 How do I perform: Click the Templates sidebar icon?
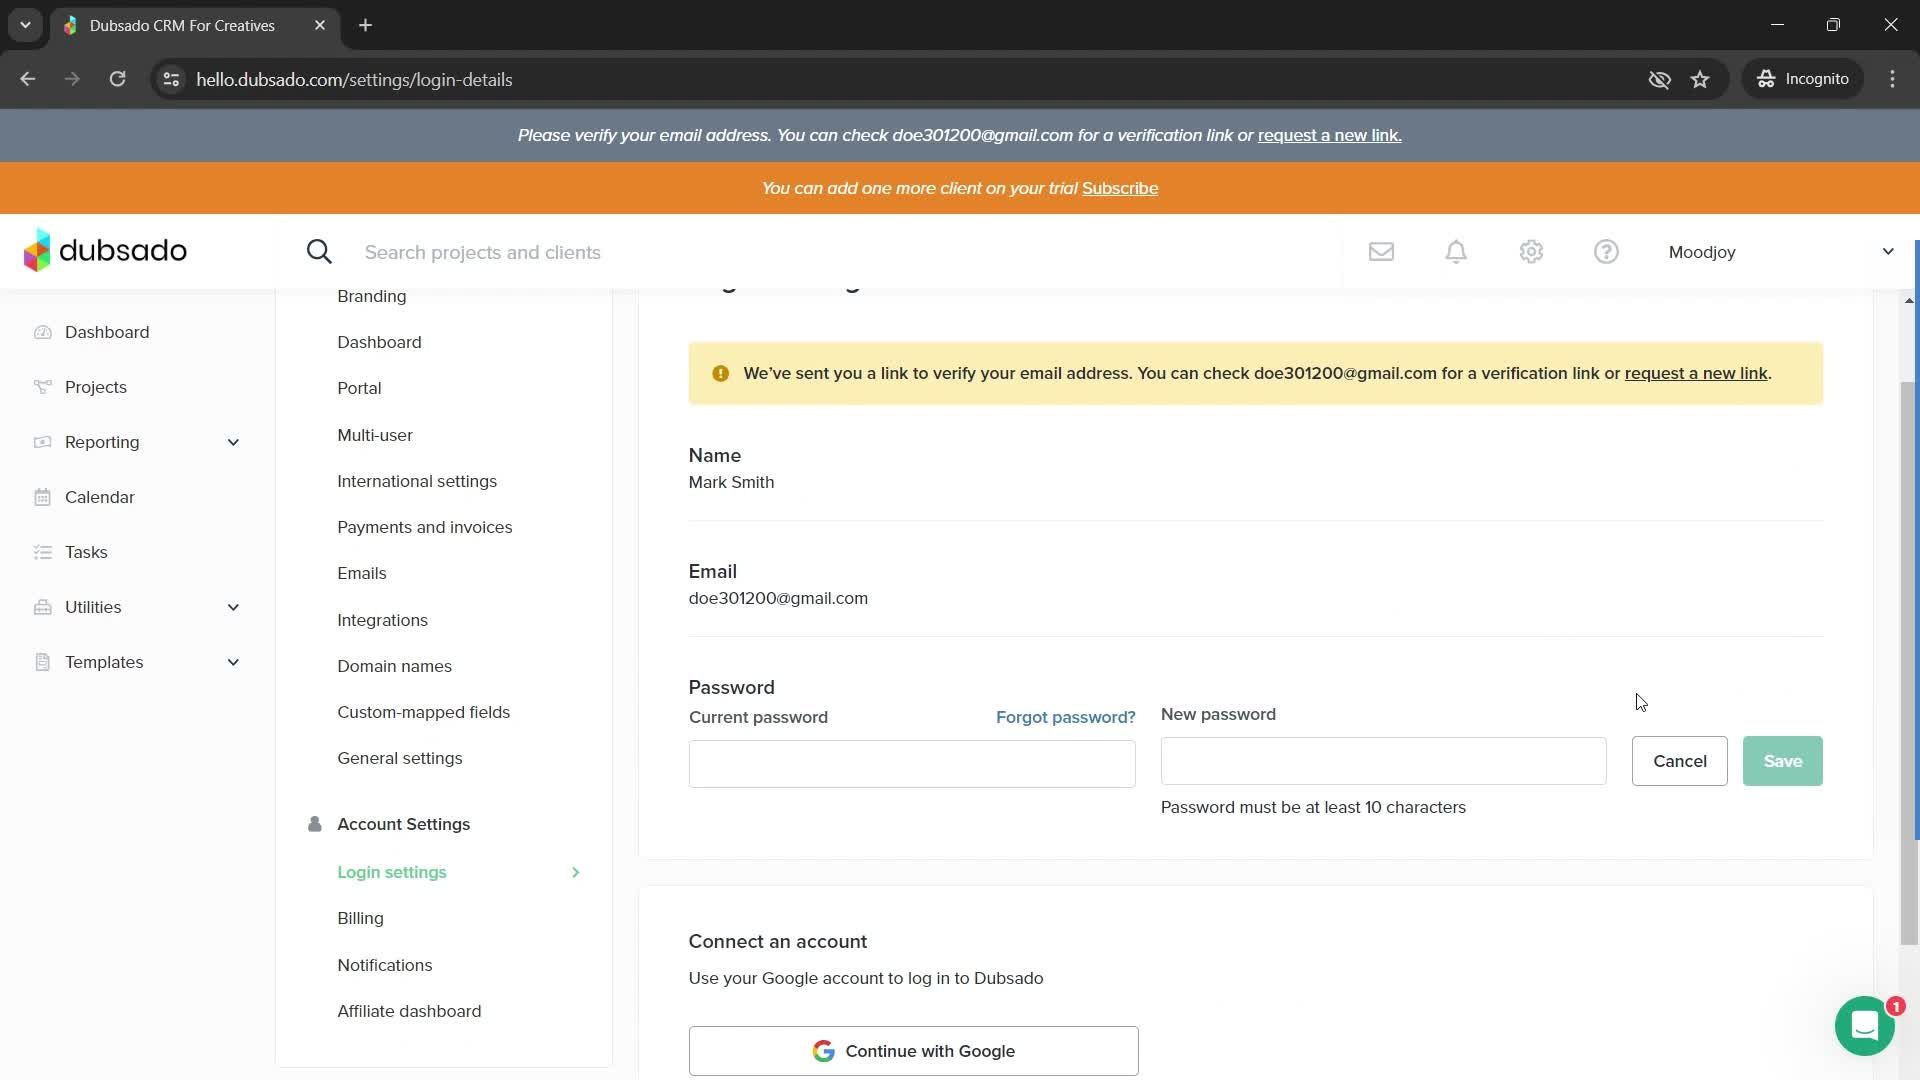[x=42, y=662]
